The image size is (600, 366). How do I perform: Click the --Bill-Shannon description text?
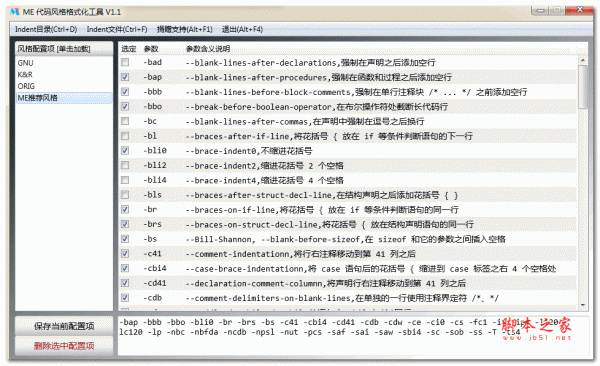pos(346,239)
